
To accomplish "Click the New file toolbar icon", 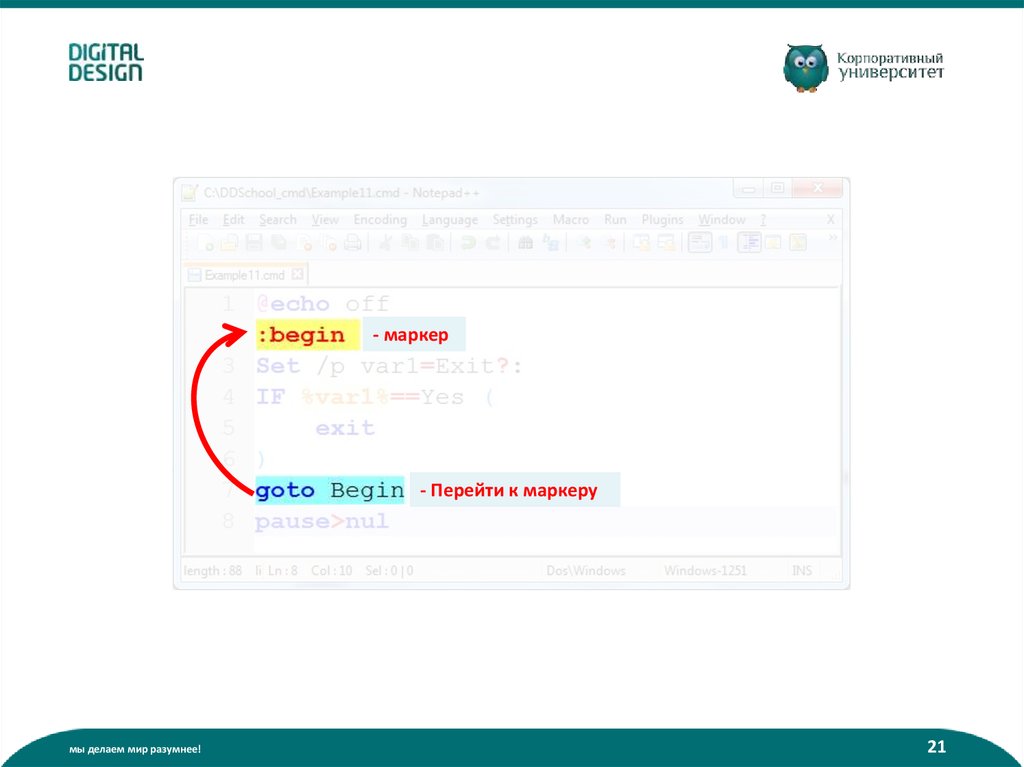I will coord(205,243).
